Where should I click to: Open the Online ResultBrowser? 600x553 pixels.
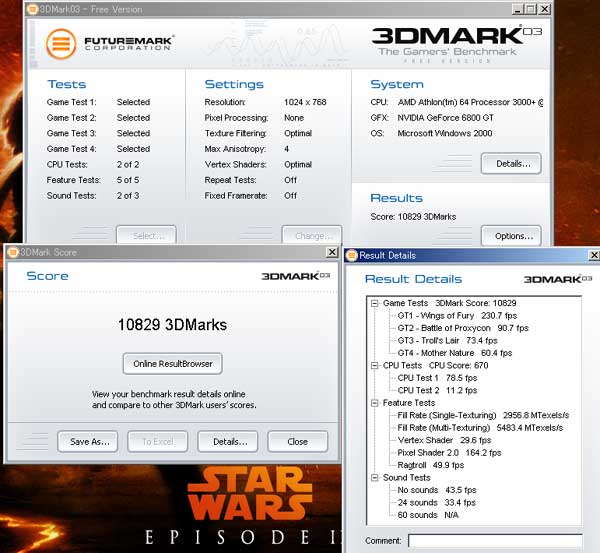[x=173, y=364]
